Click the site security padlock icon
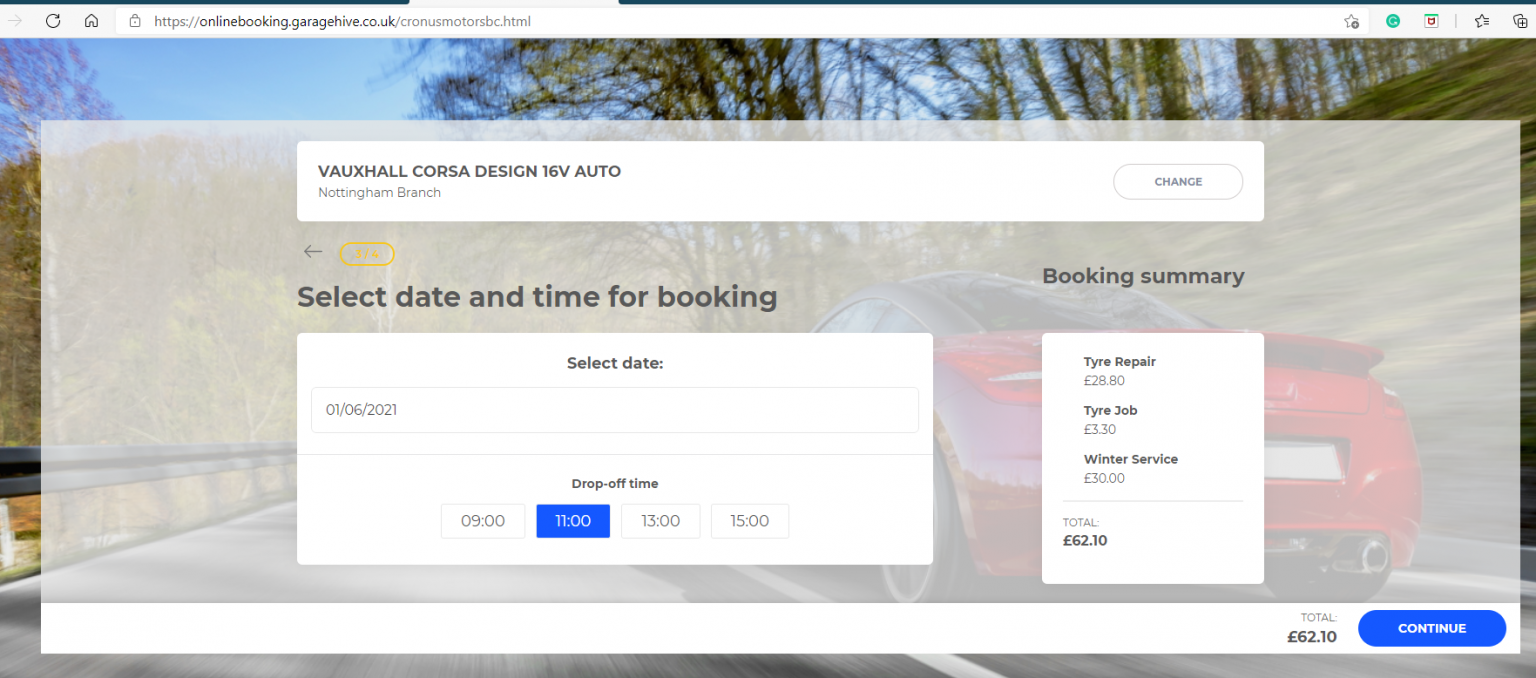Image resolution: width=1536 pixels, height=678 pixels. (x=136, y=21)
